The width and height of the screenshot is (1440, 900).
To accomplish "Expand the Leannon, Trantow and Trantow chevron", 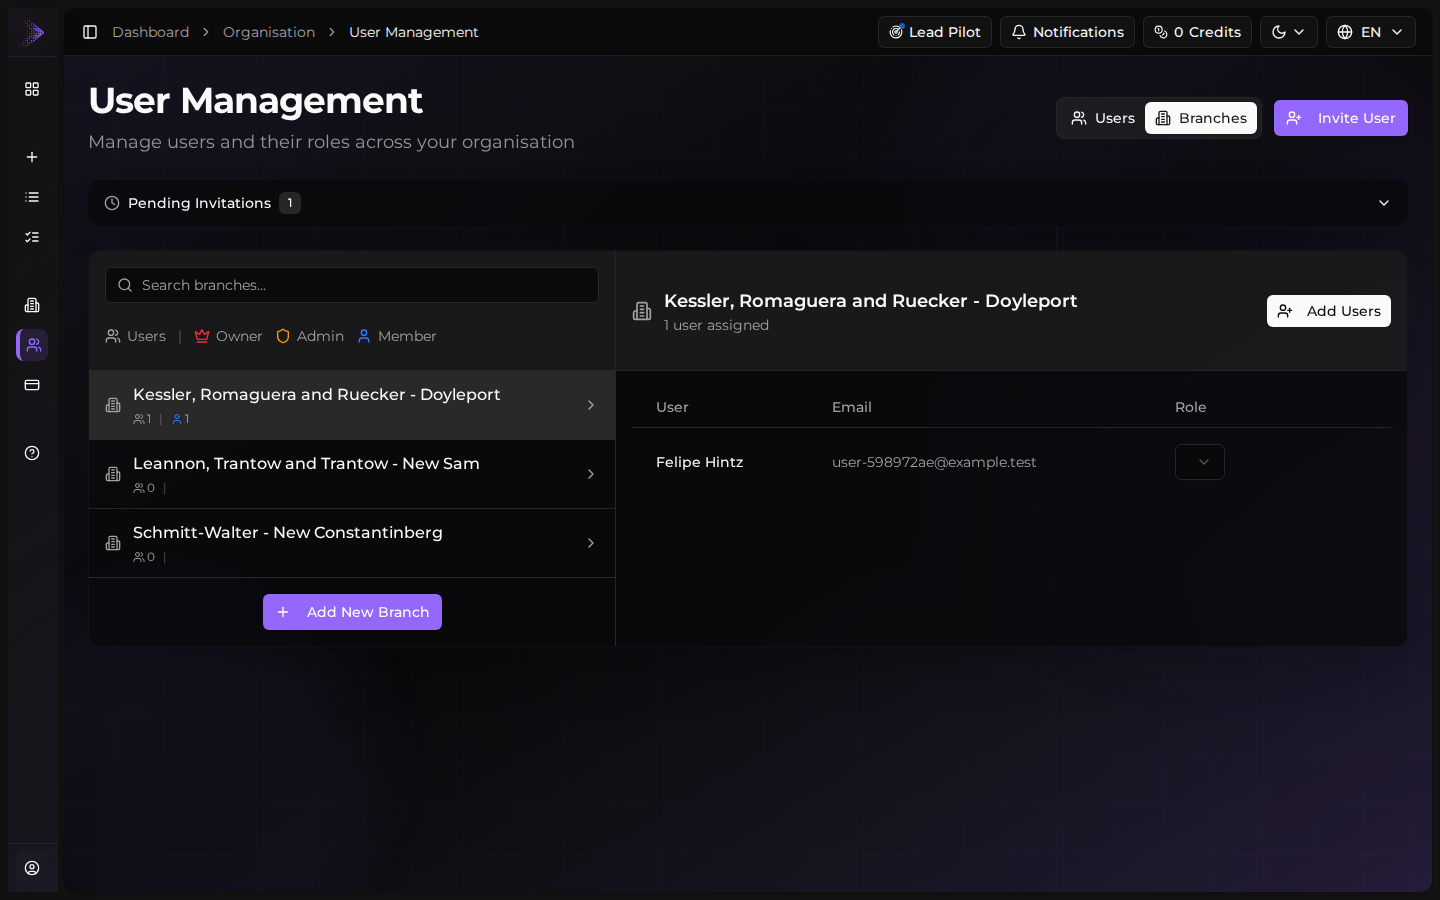I will coord(591,474).
